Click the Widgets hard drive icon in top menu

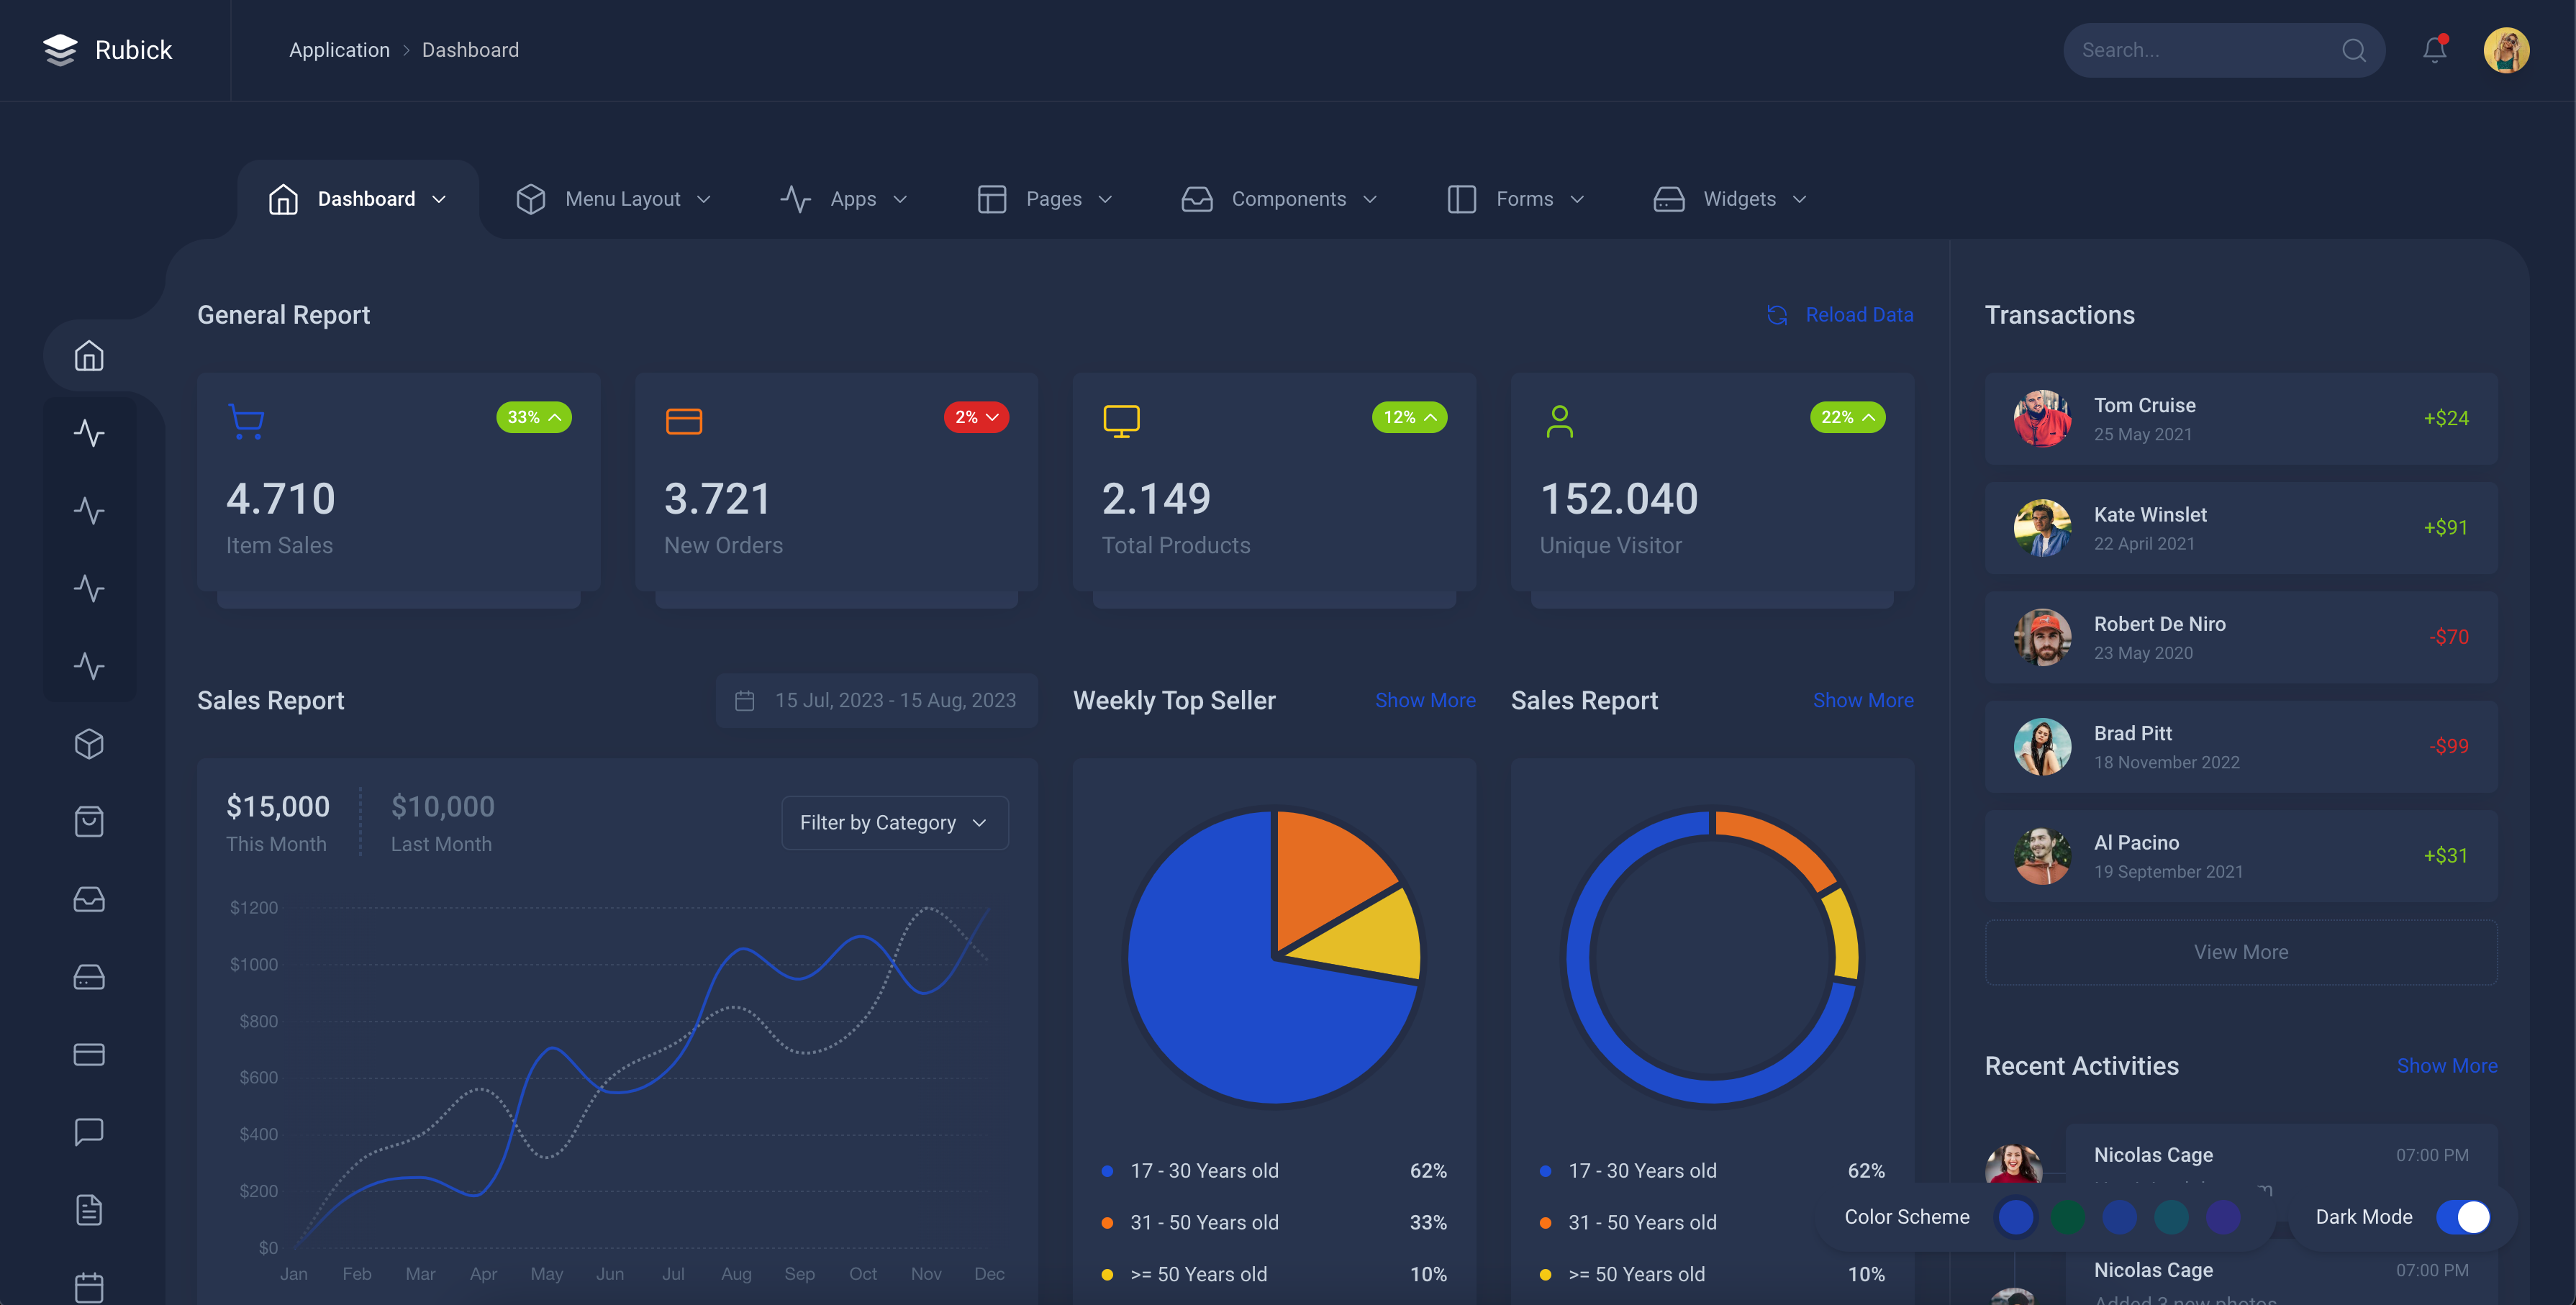[x=1669, y=199]
